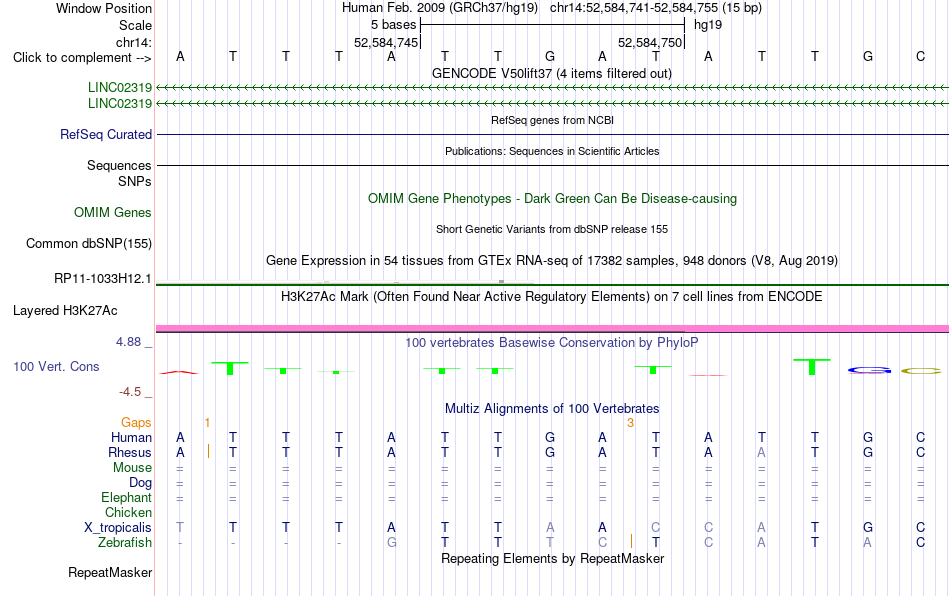Click the 'Click to complement -->' label
The height and width of the screenshot is (596, 950).
(x=82, y=58)
